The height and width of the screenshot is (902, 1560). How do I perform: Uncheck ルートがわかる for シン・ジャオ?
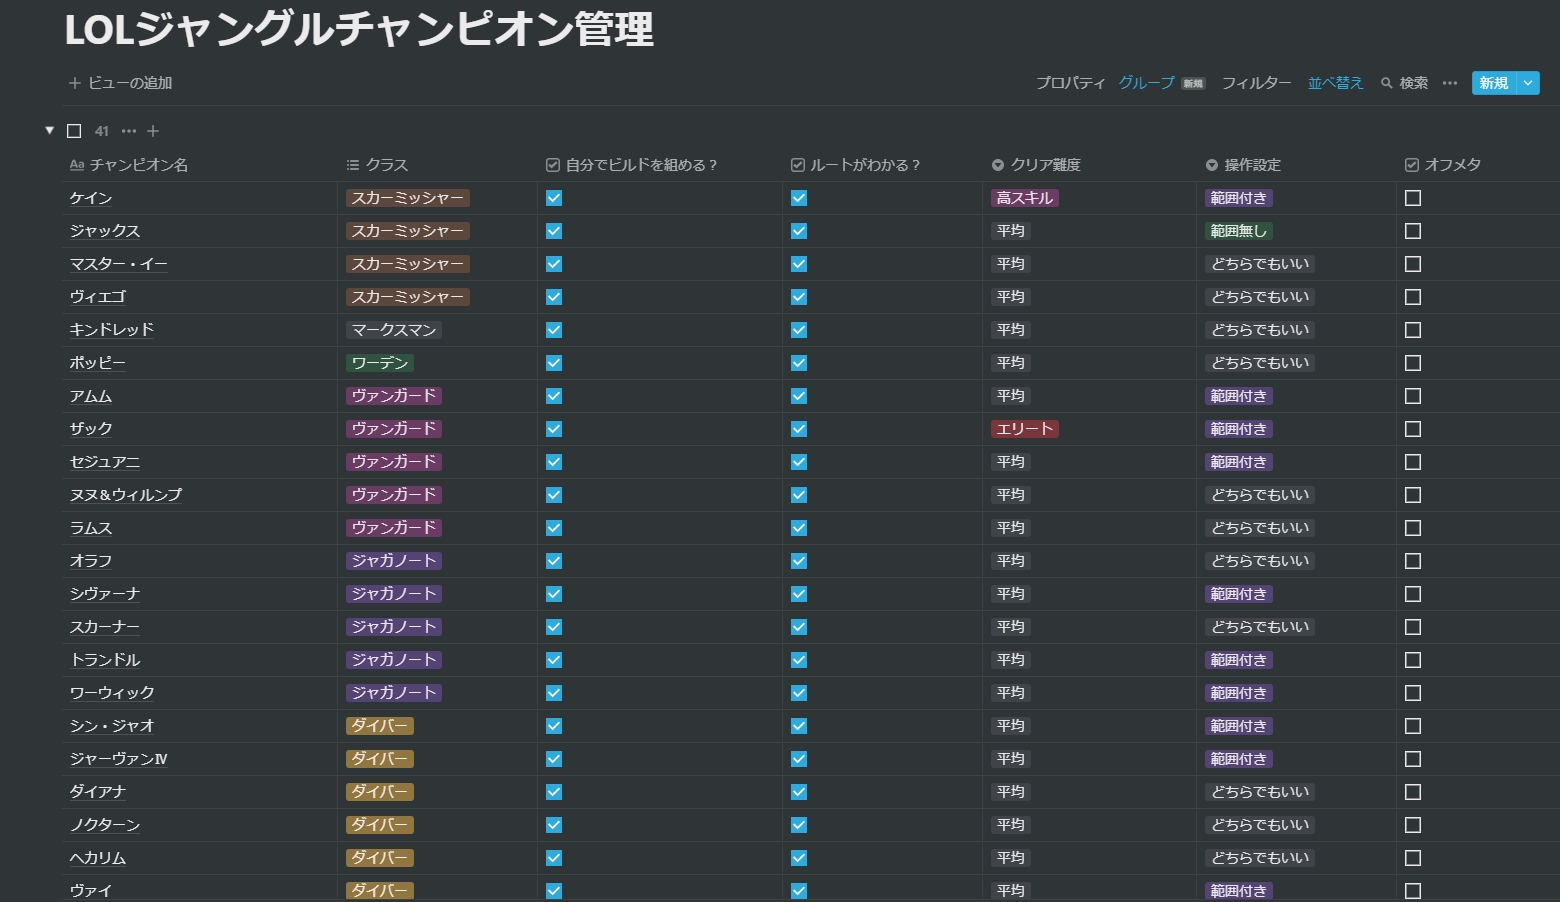(798, 726)
